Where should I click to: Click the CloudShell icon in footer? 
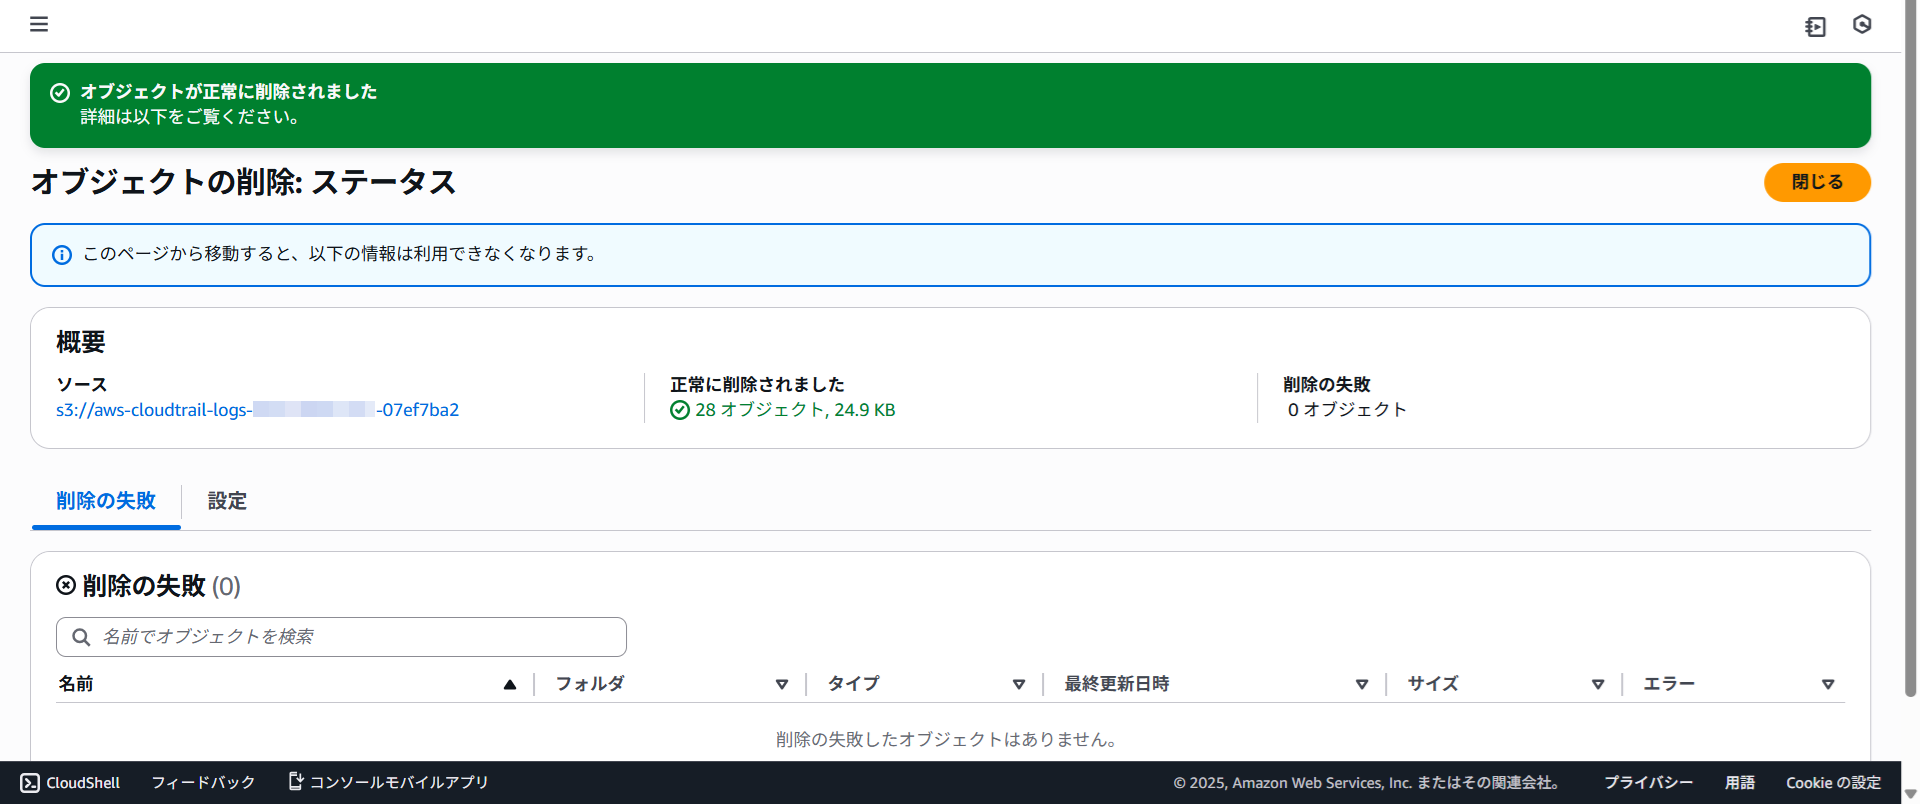click(x=30, y=783)
